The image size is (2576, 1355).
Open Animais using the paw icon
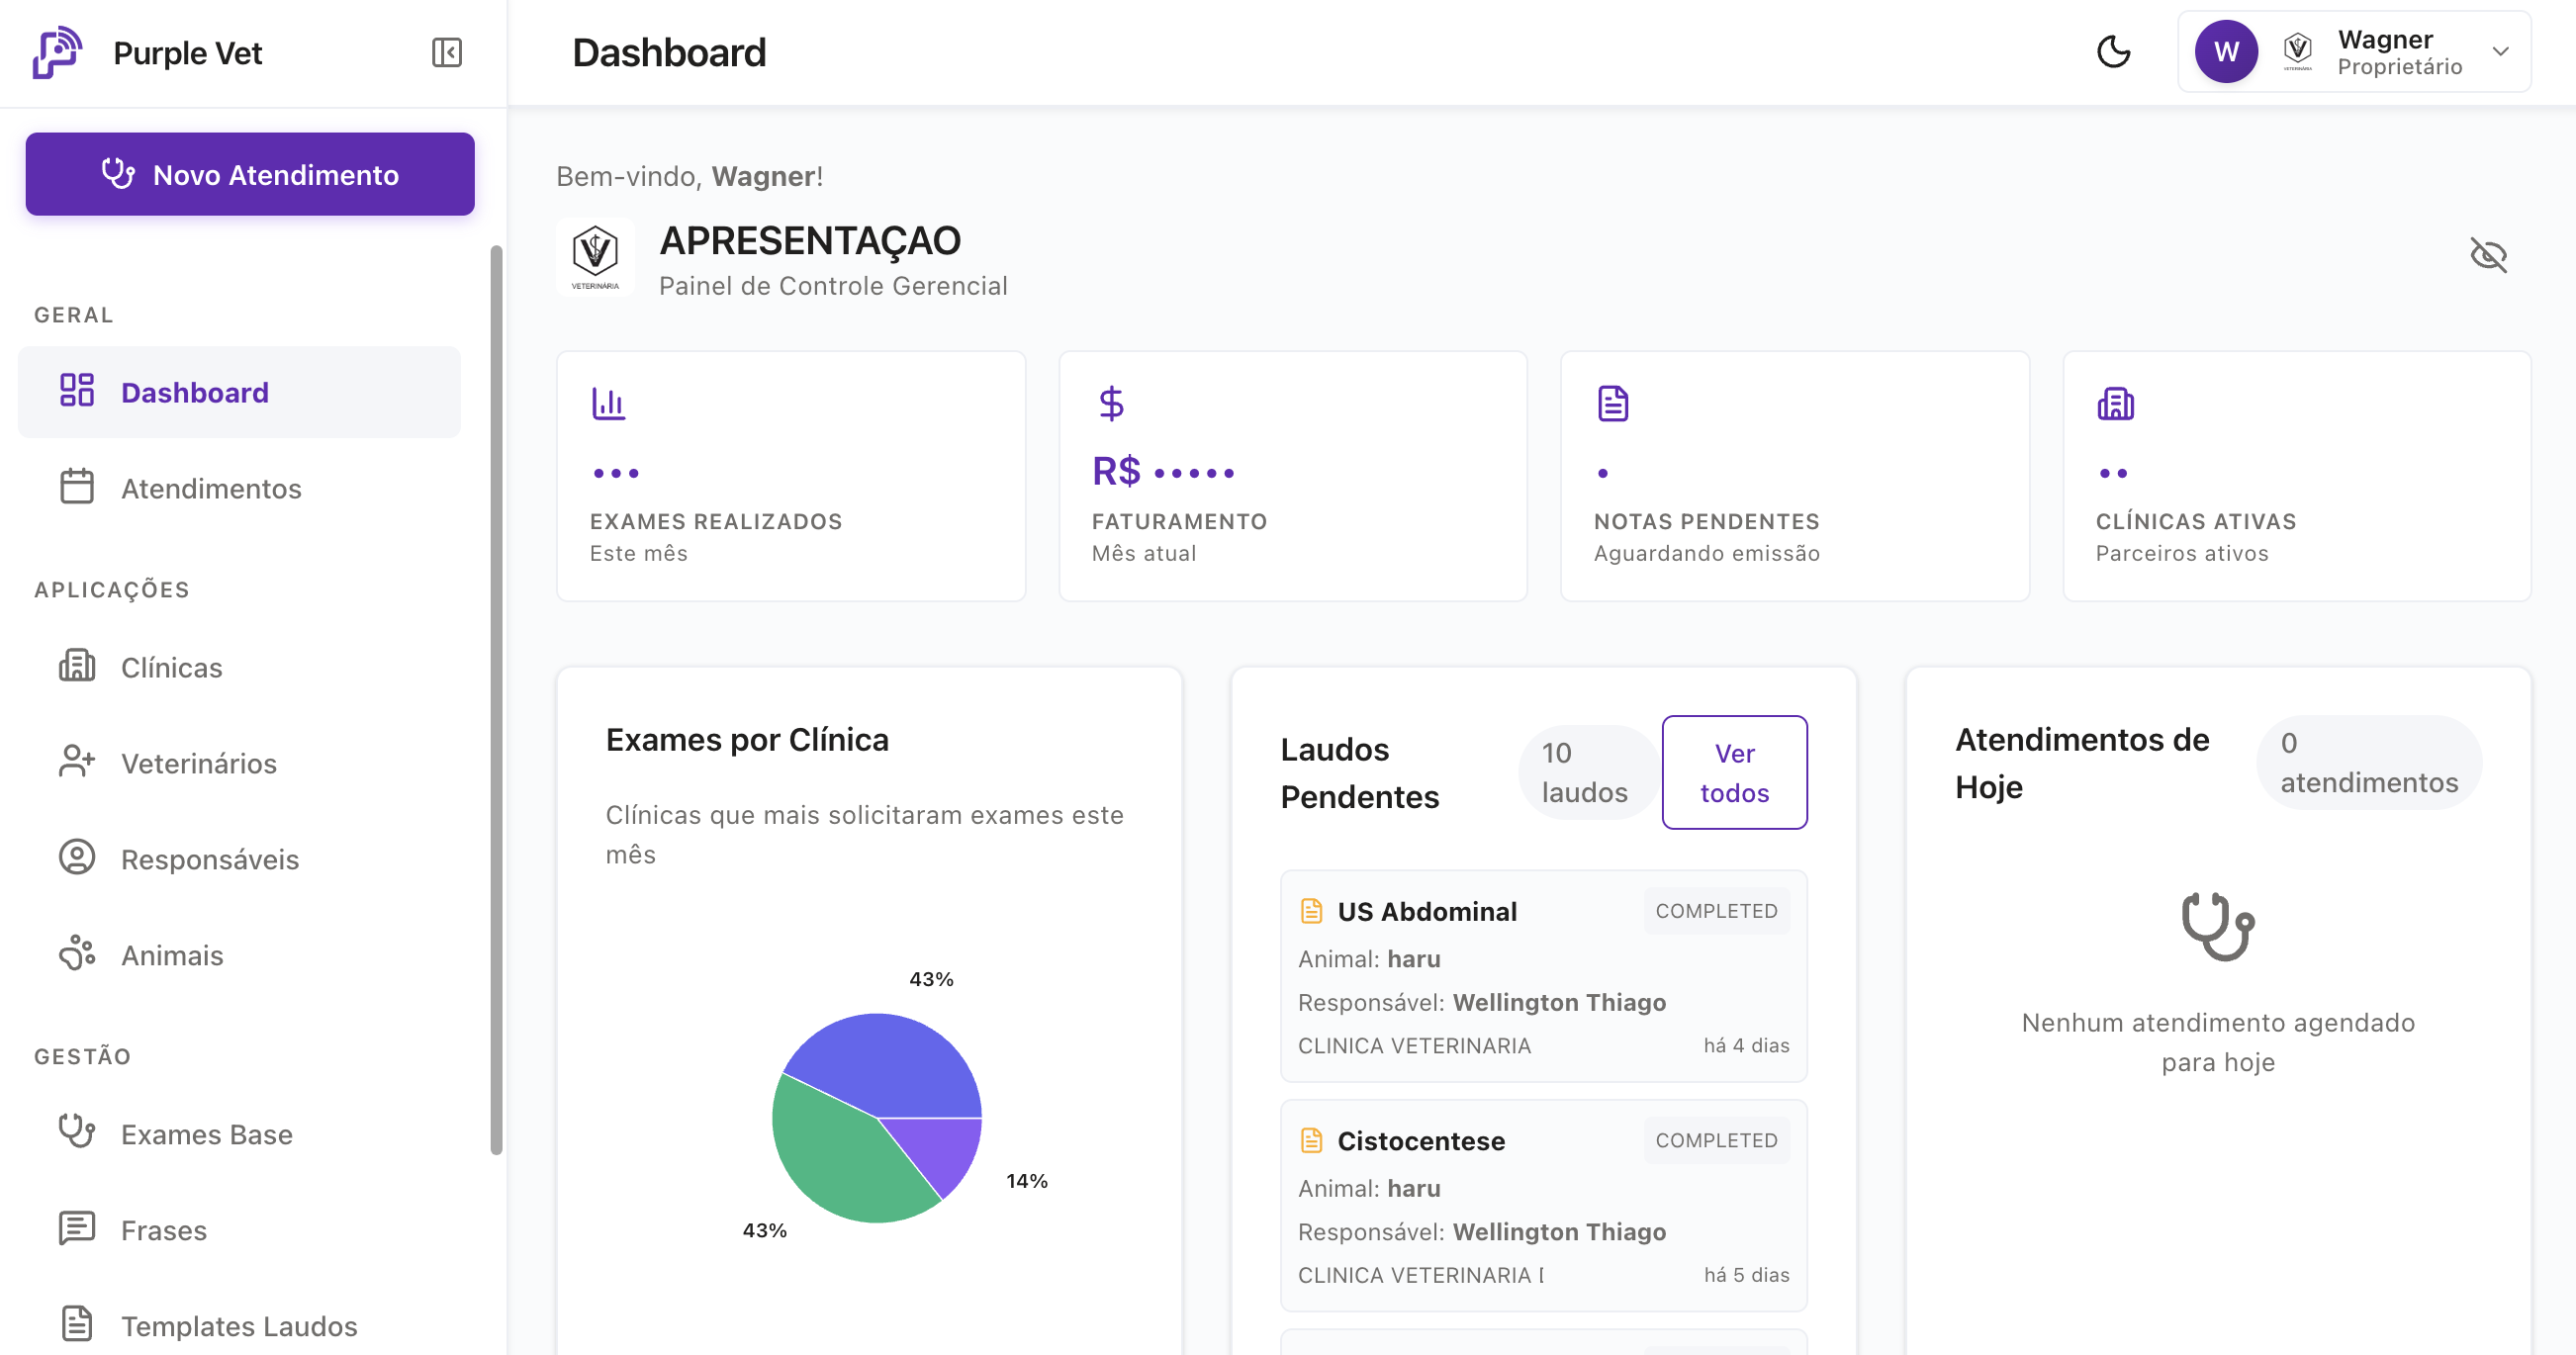click(x=76, y=953)
